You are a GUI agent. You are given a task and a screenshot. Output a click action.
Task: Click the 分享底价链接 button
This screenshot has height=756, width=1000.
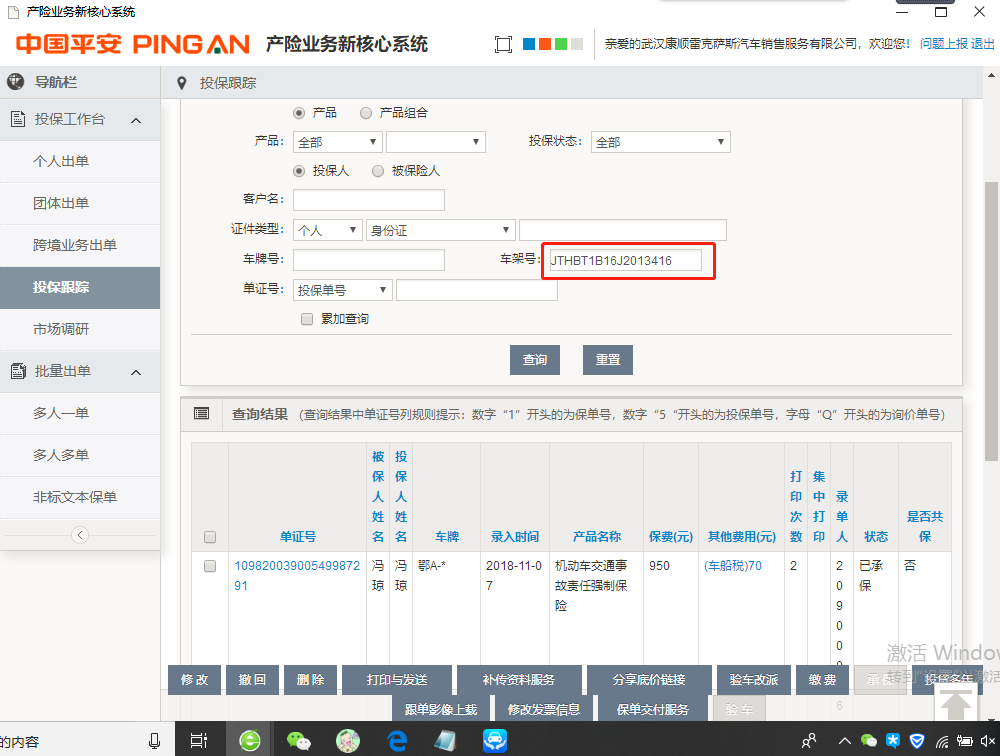[x=649, y=680]
